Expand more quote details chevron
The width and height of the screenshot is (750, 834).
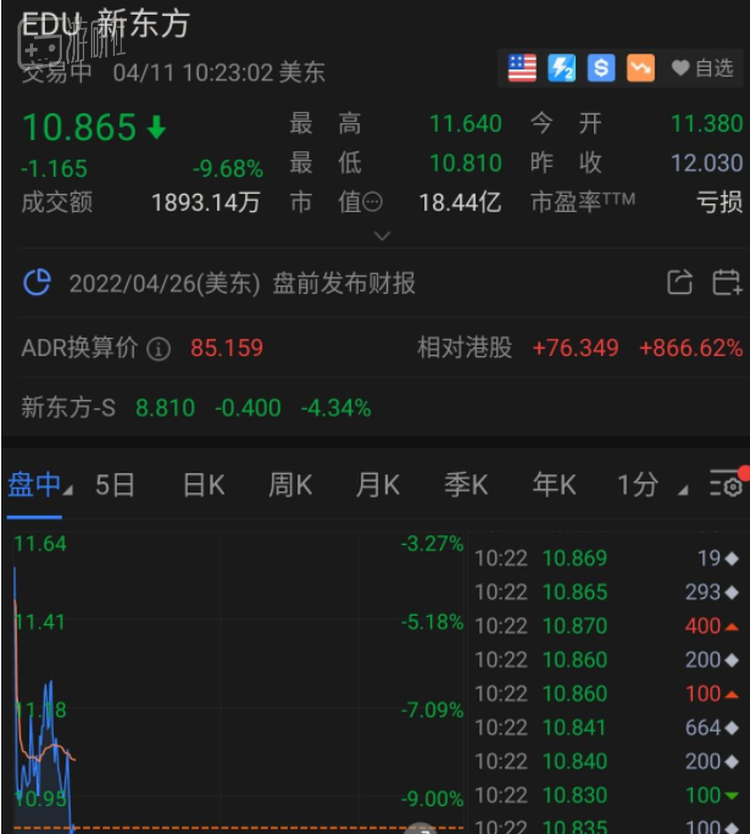[x=381, y=236]
